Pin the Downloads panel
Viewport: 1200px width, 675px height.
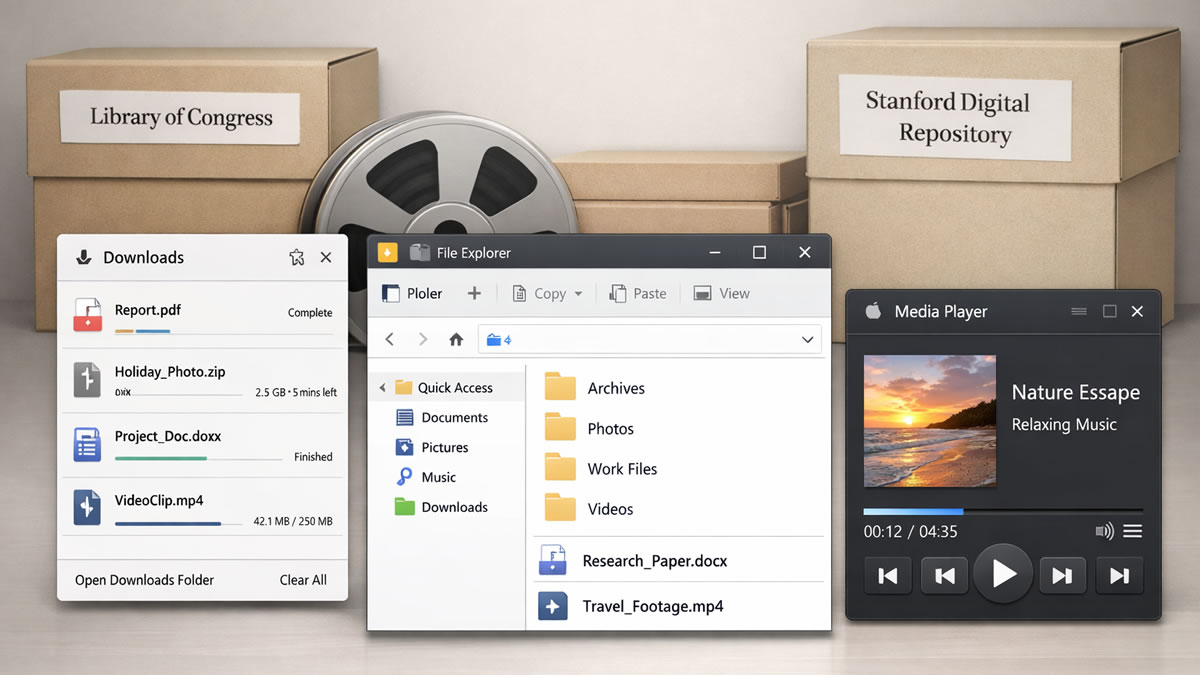coord(296,258)
